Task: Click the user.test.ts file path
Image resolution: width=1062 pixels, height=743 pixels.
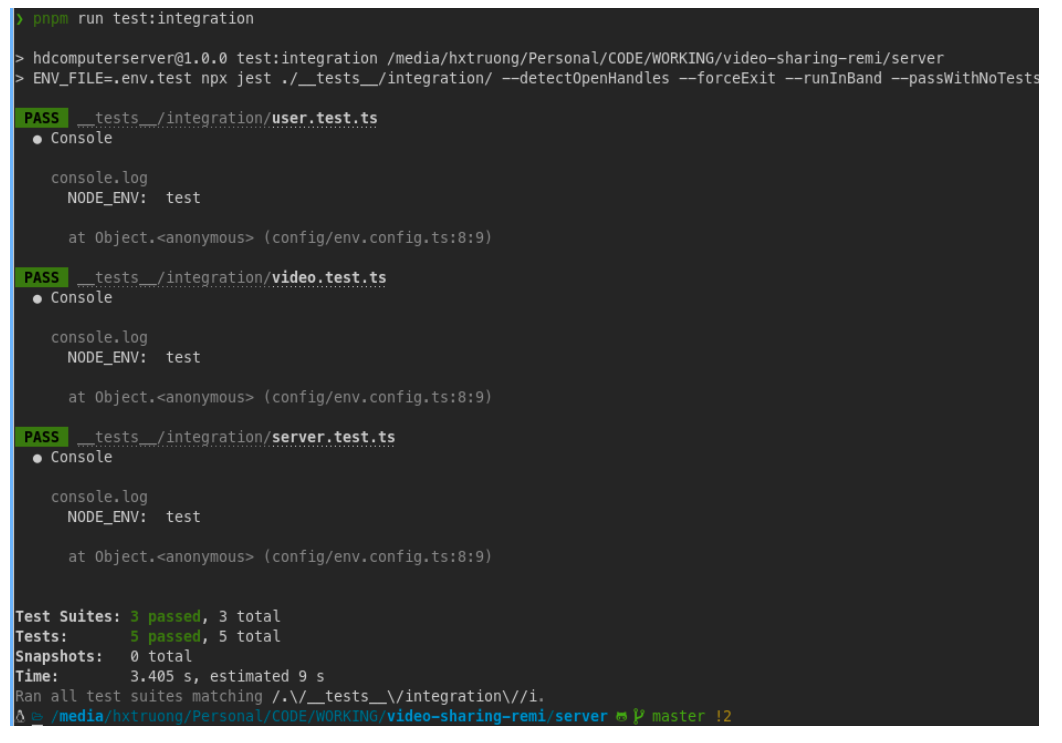Action: click(227, 119)
